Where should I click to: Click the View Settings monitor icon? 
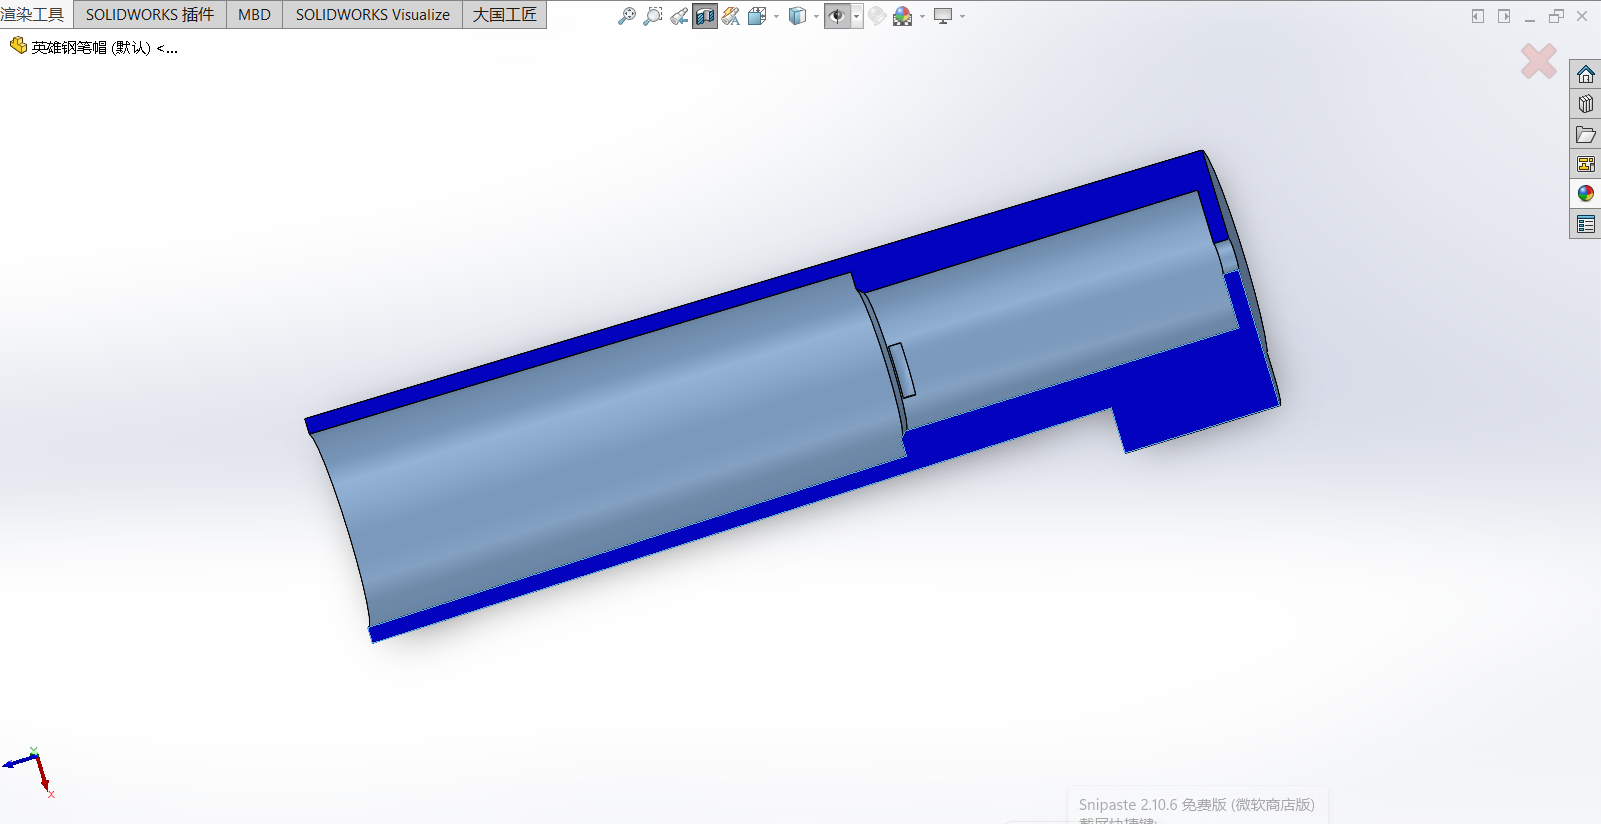click(x=943, y=16)
